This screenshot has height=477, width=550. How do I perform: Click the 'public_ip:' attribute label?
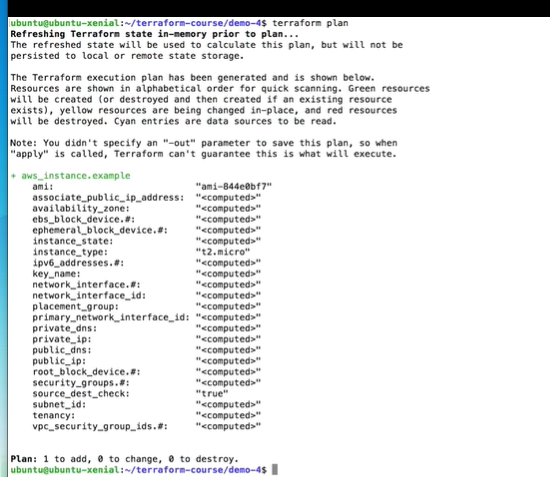pyautogui.click(x=59, y=361)
